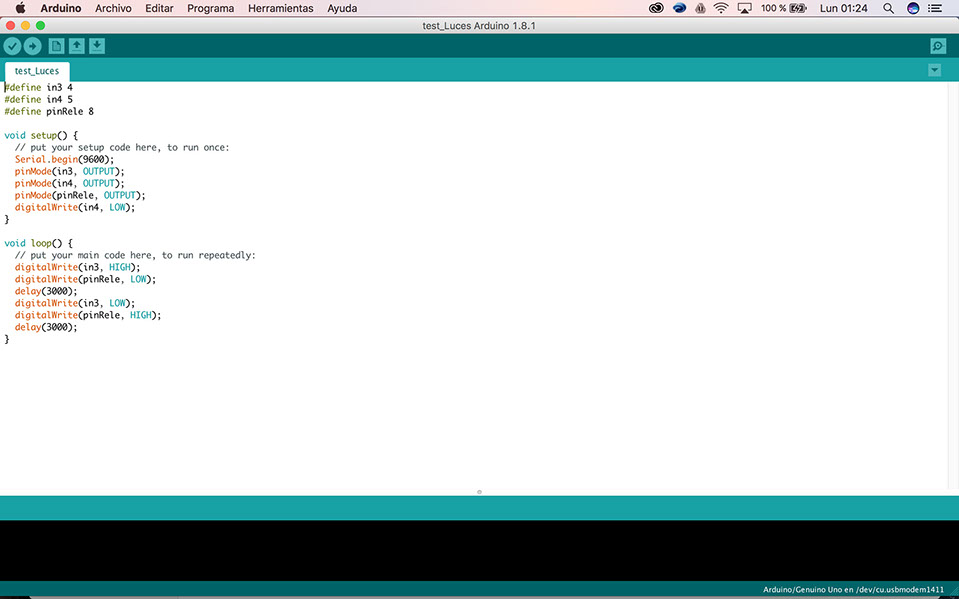
Task: Select the test_Luces tab
Action: [37, 71]
